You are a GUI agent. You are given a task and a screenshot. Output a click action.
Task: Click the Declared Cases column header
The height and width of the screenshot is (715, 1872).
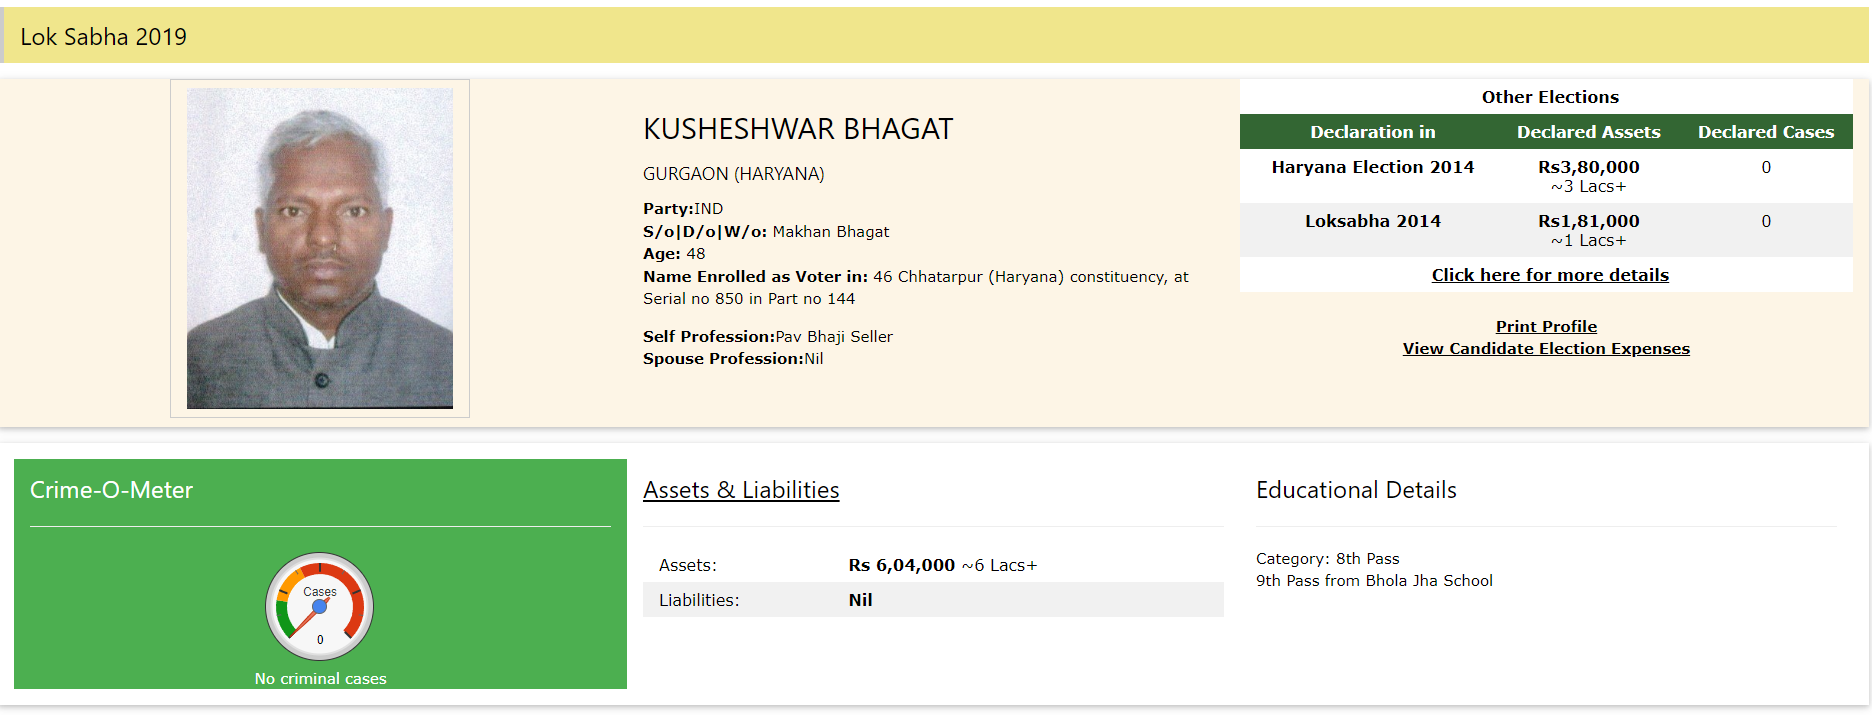[1766, 131]
